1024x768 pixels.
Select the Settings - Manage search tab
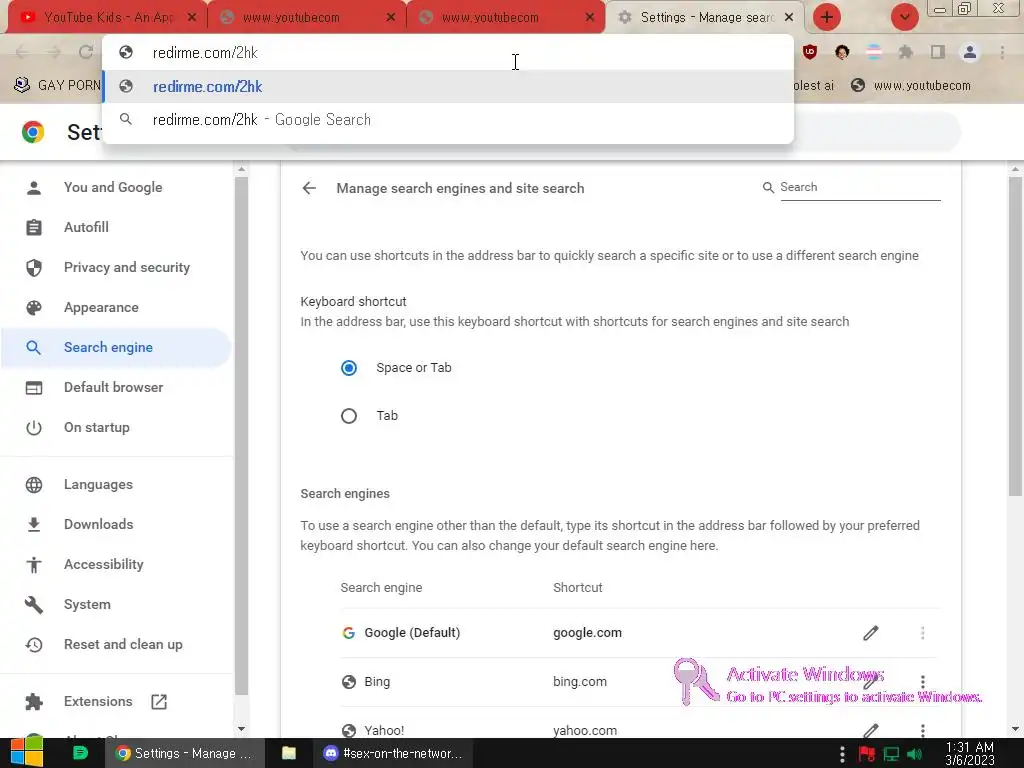pyautogui.click(x=705, y=18)
